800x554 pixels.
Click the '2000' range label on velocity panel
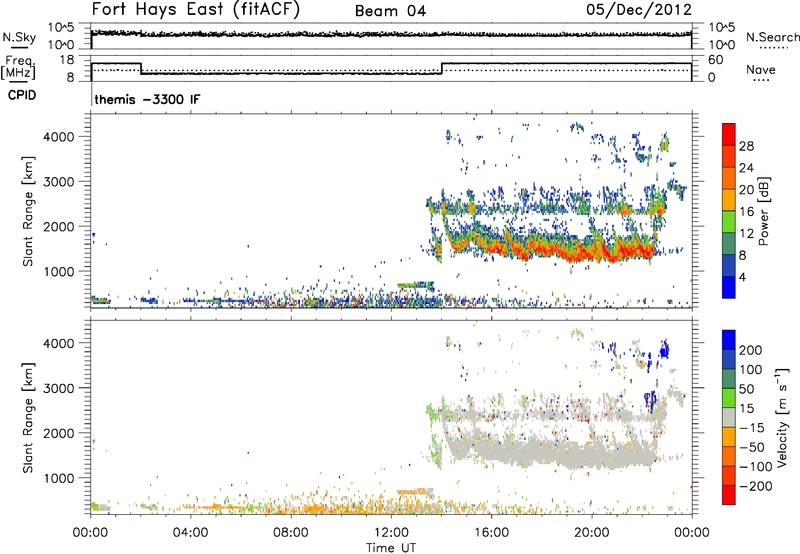click(x=58, y=433)
